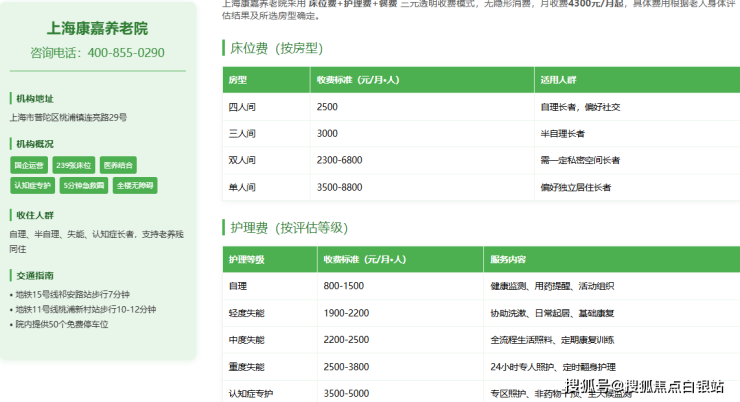Select the 交通指南 heading
This screenshot has height=402, width=740.
click(x=35, y=276)
